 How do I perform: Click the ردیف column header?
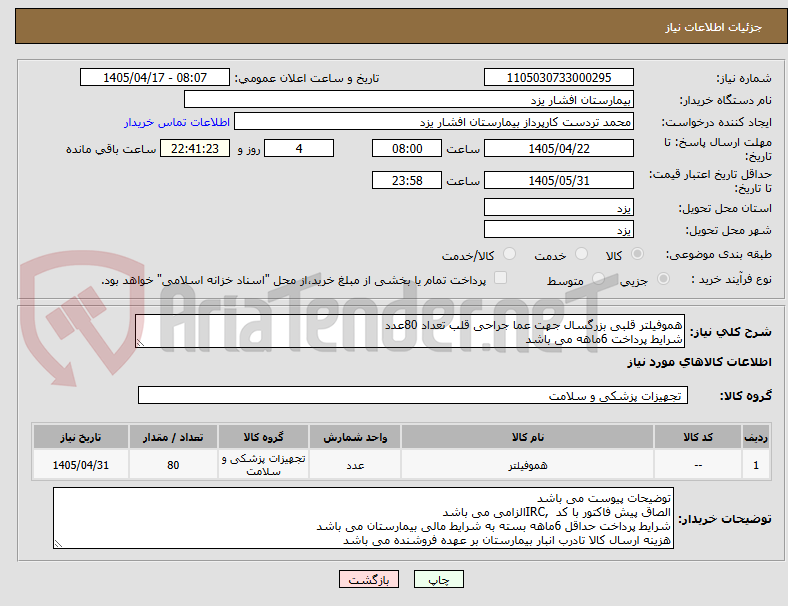(755, 437)
